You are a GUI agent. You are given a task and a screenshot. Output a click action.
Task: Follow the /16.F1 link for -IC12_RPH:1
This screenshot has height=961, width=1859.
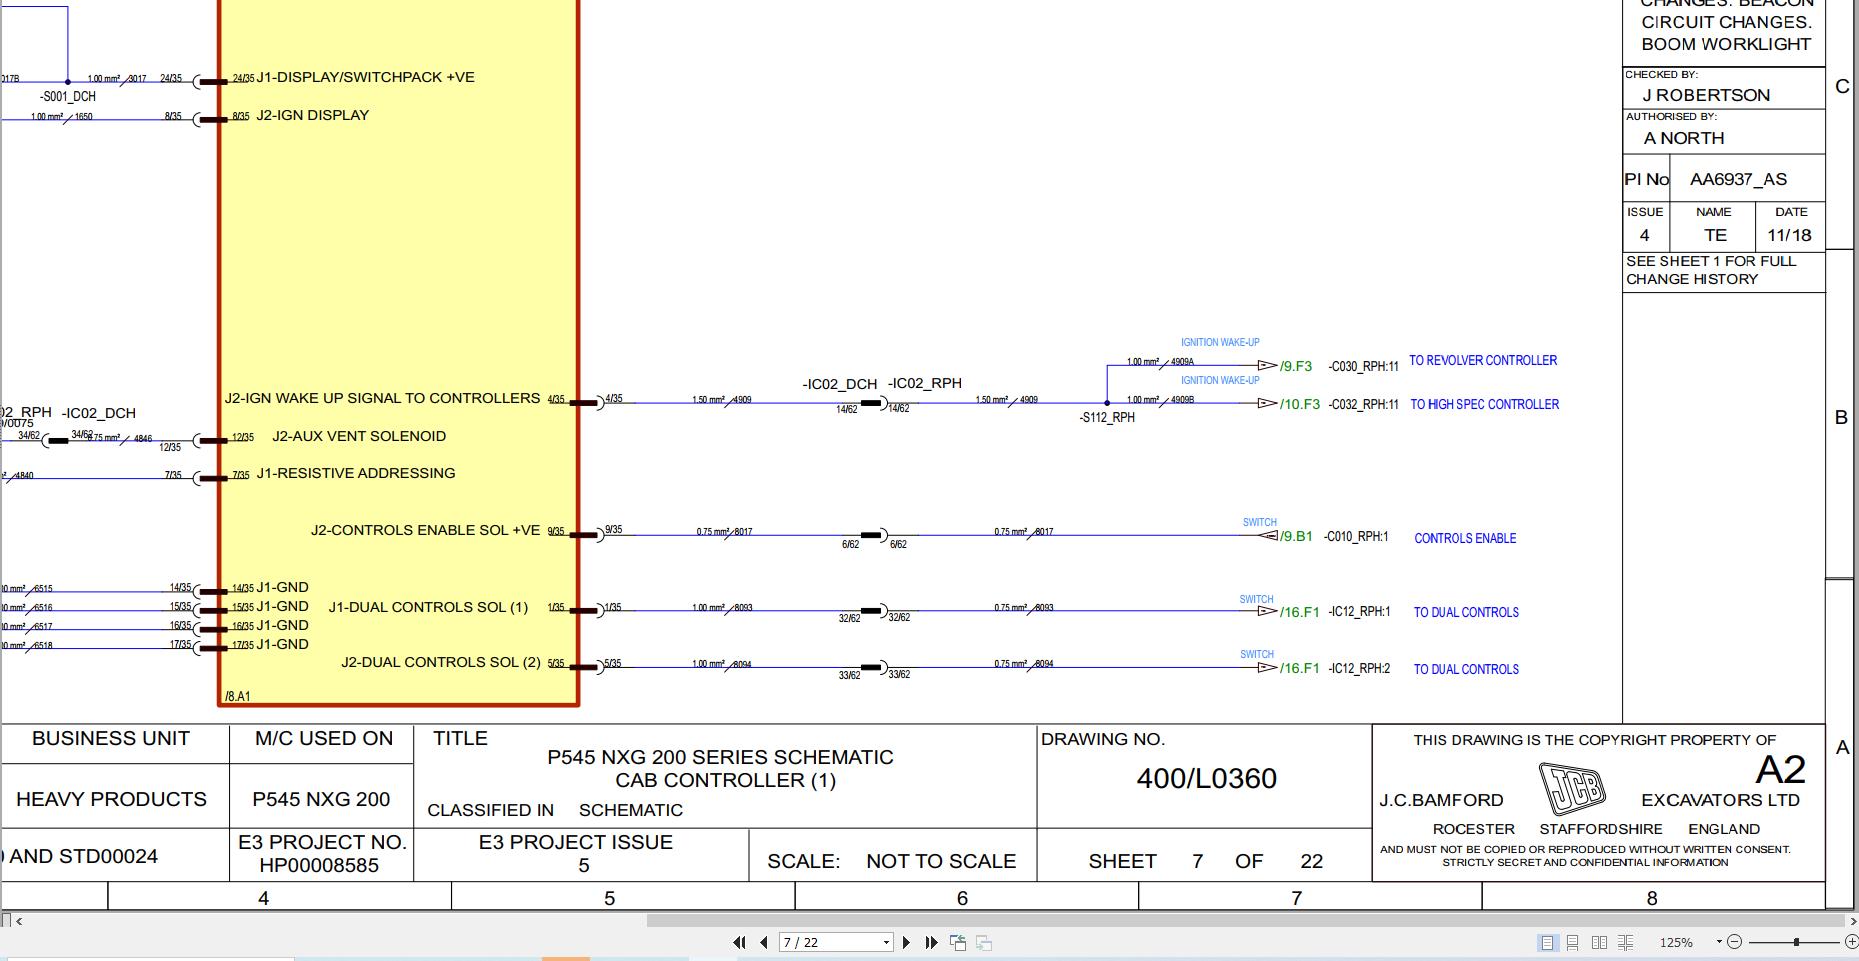click(1299, 612)
